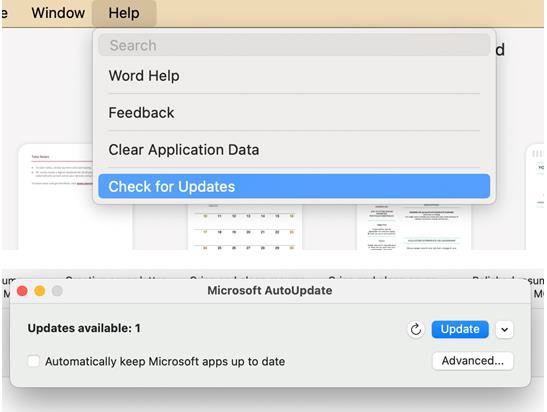This screenshot has height=412, width=547.
Task: Select Clear Application Data menu item
Action: click(x=294, y=150)
